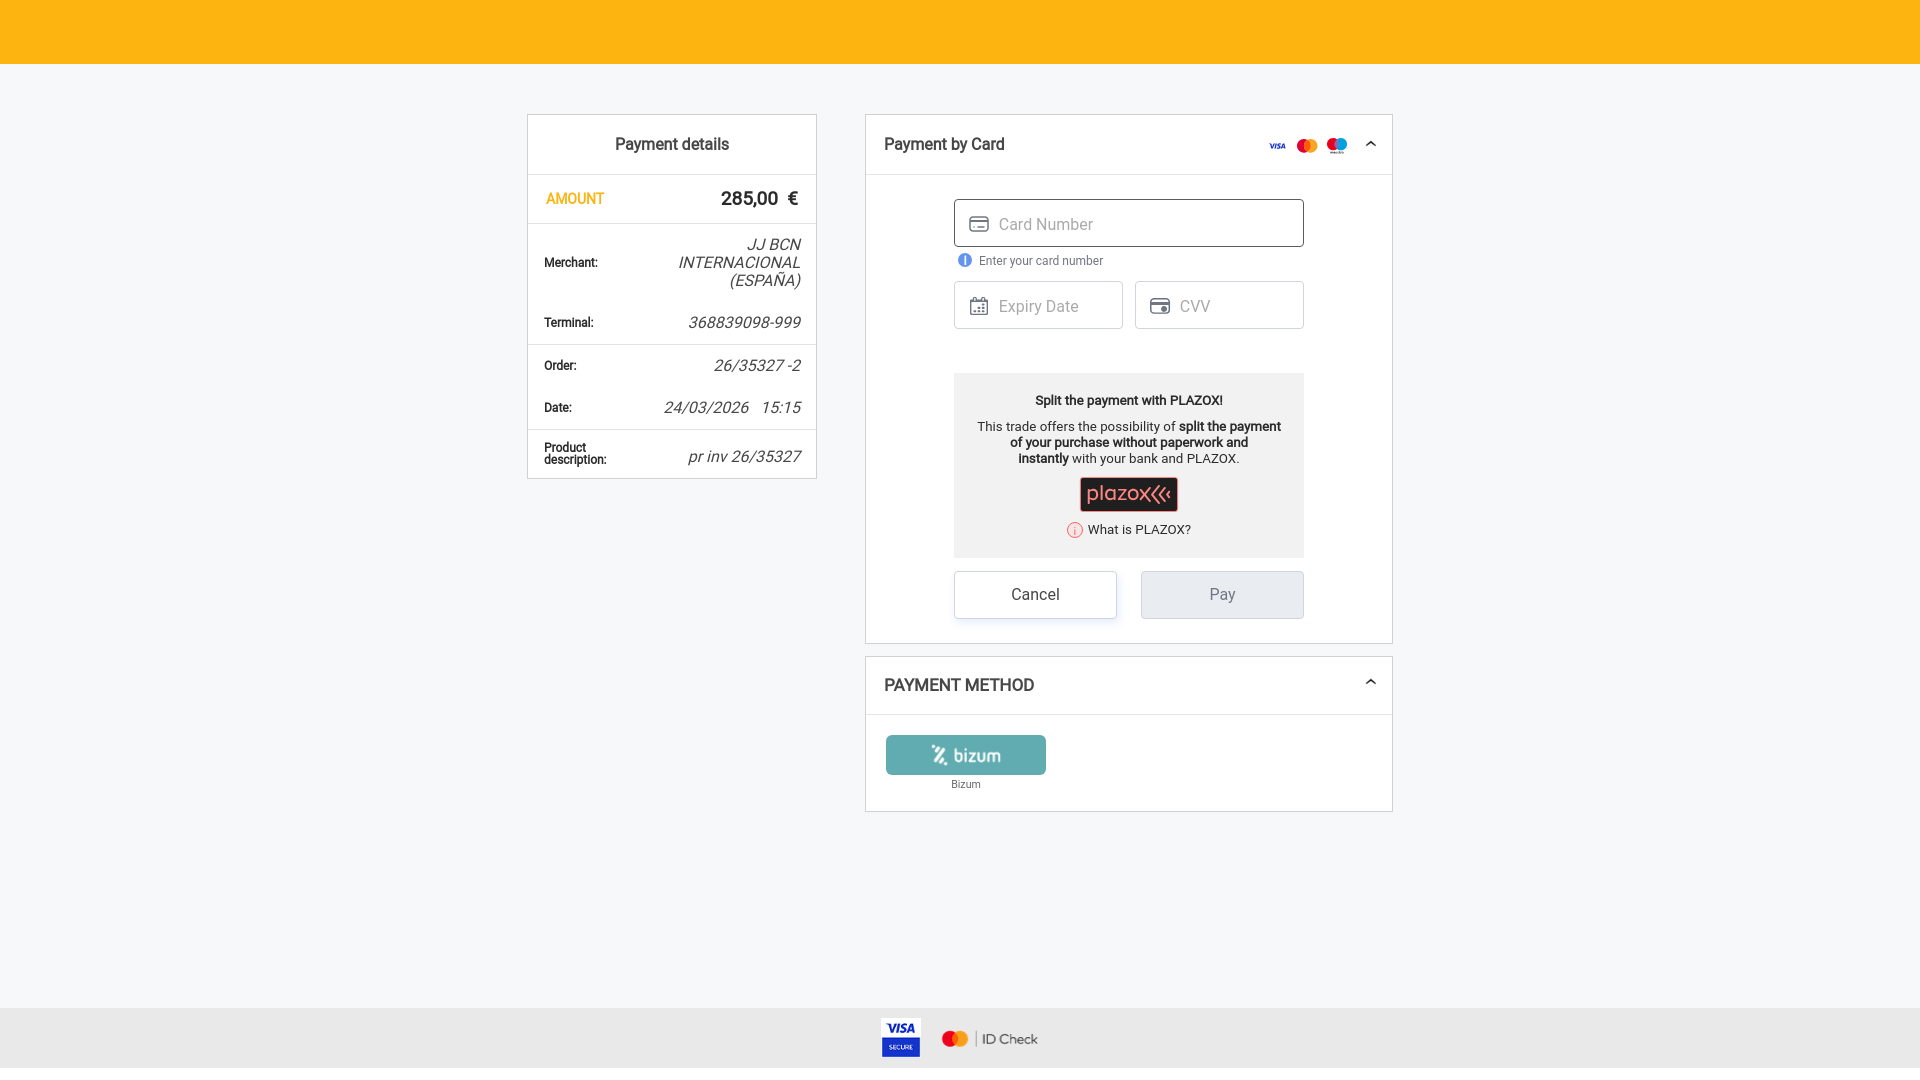
Task: Click the credit card icon in Card Number field
Action: tap(979, 224)
